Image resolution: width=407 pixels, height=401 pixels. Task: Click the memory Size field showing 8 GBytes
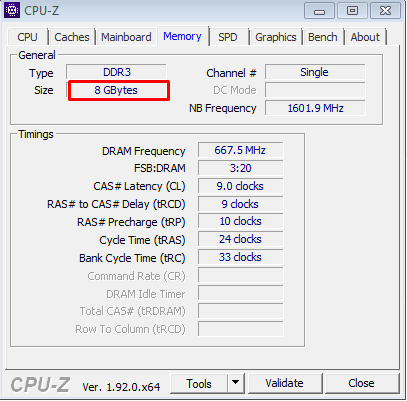tap(116, 90)
